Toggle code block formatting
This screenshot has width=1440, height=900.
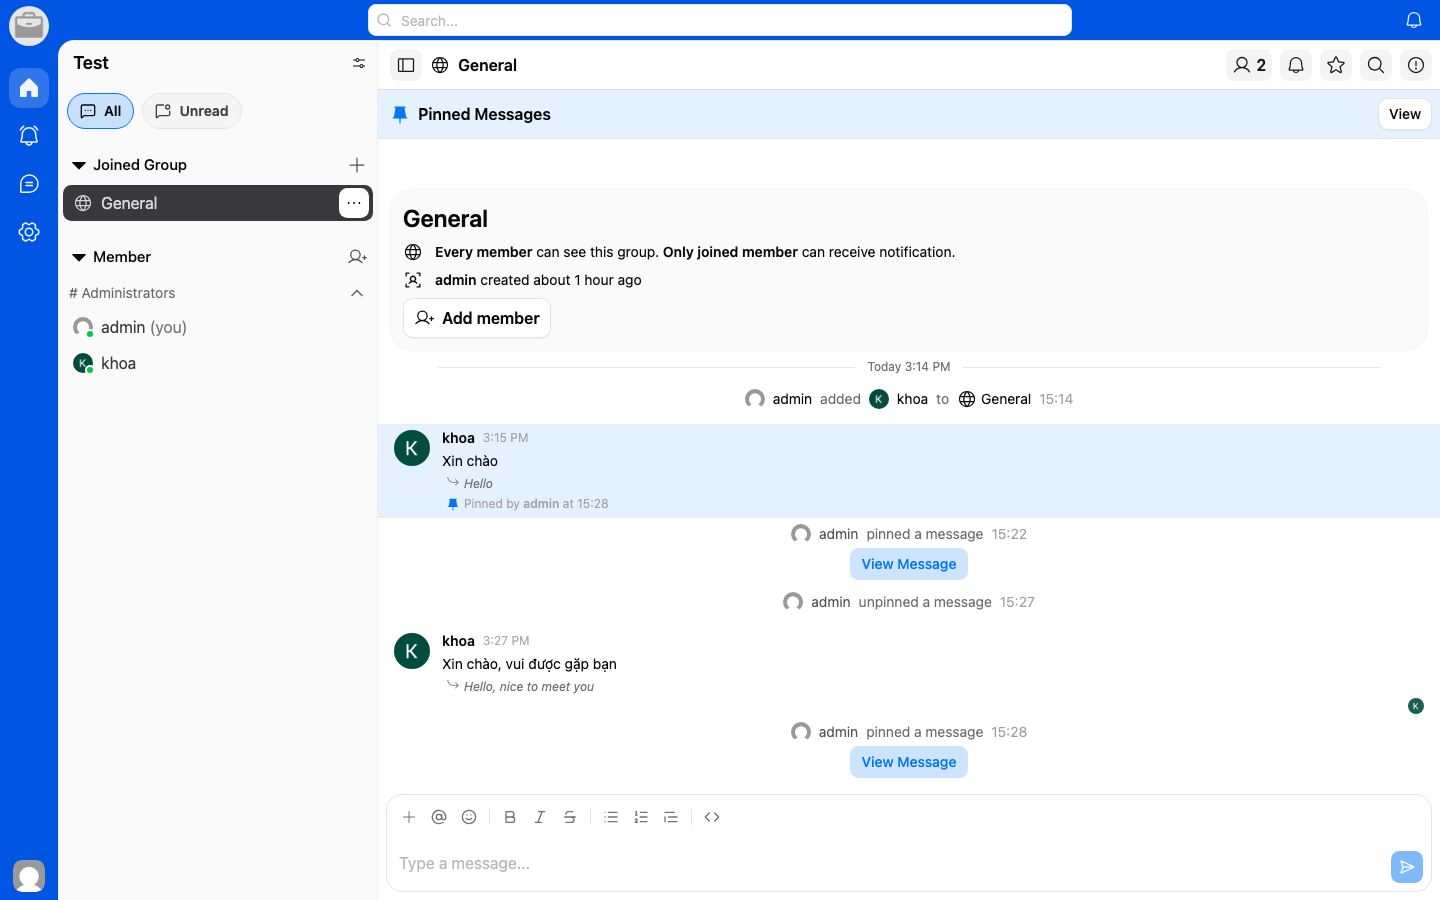(x=712, y=817)
